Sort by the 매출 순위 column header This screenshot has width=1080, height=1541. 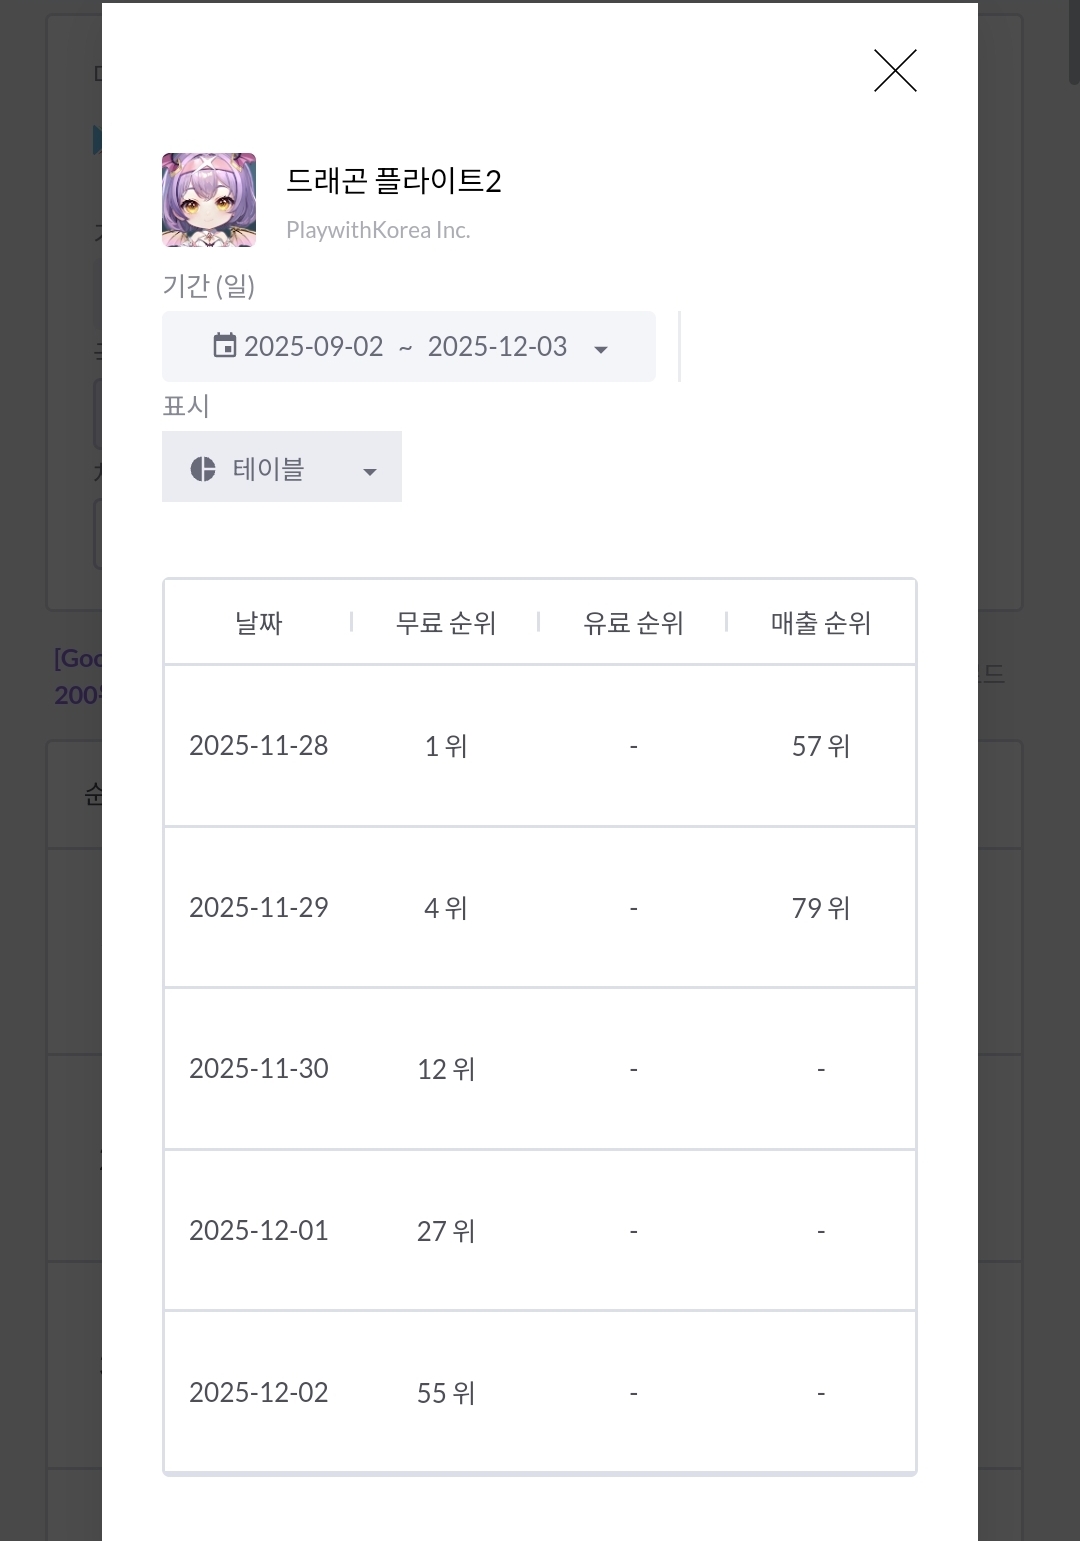[821, 623]
